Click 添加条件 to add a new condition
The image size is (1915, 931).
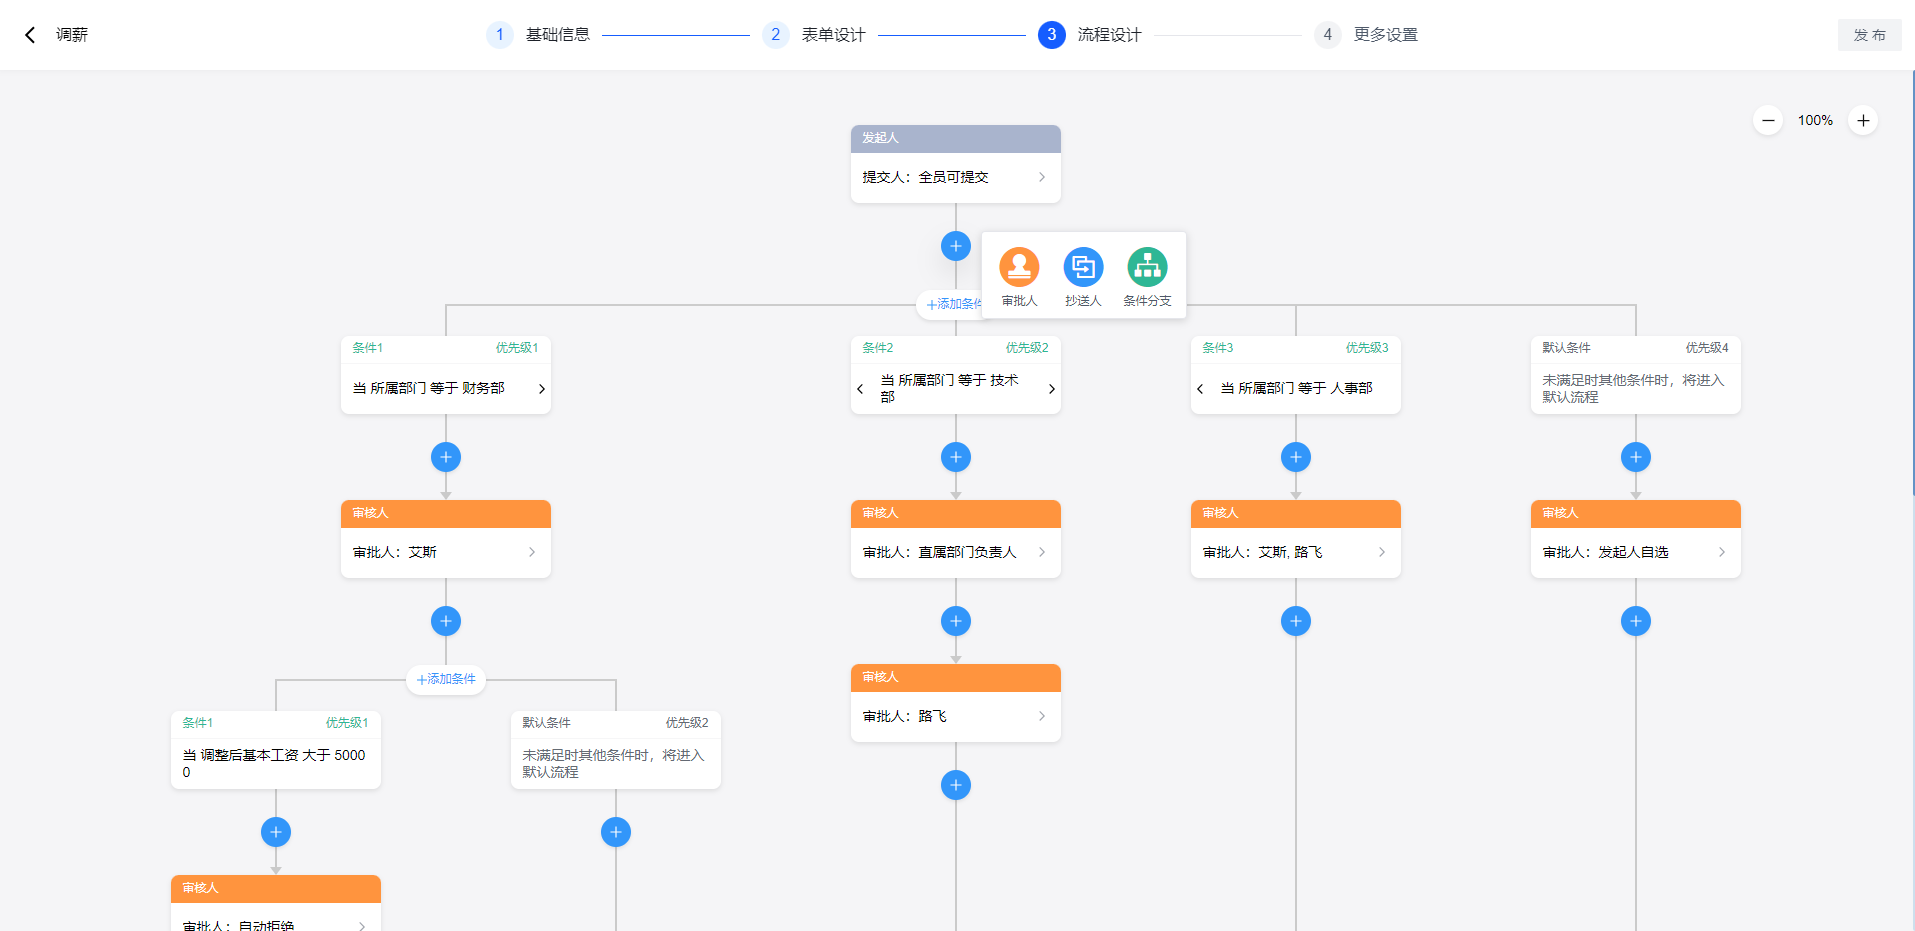[x=445, y=679]
